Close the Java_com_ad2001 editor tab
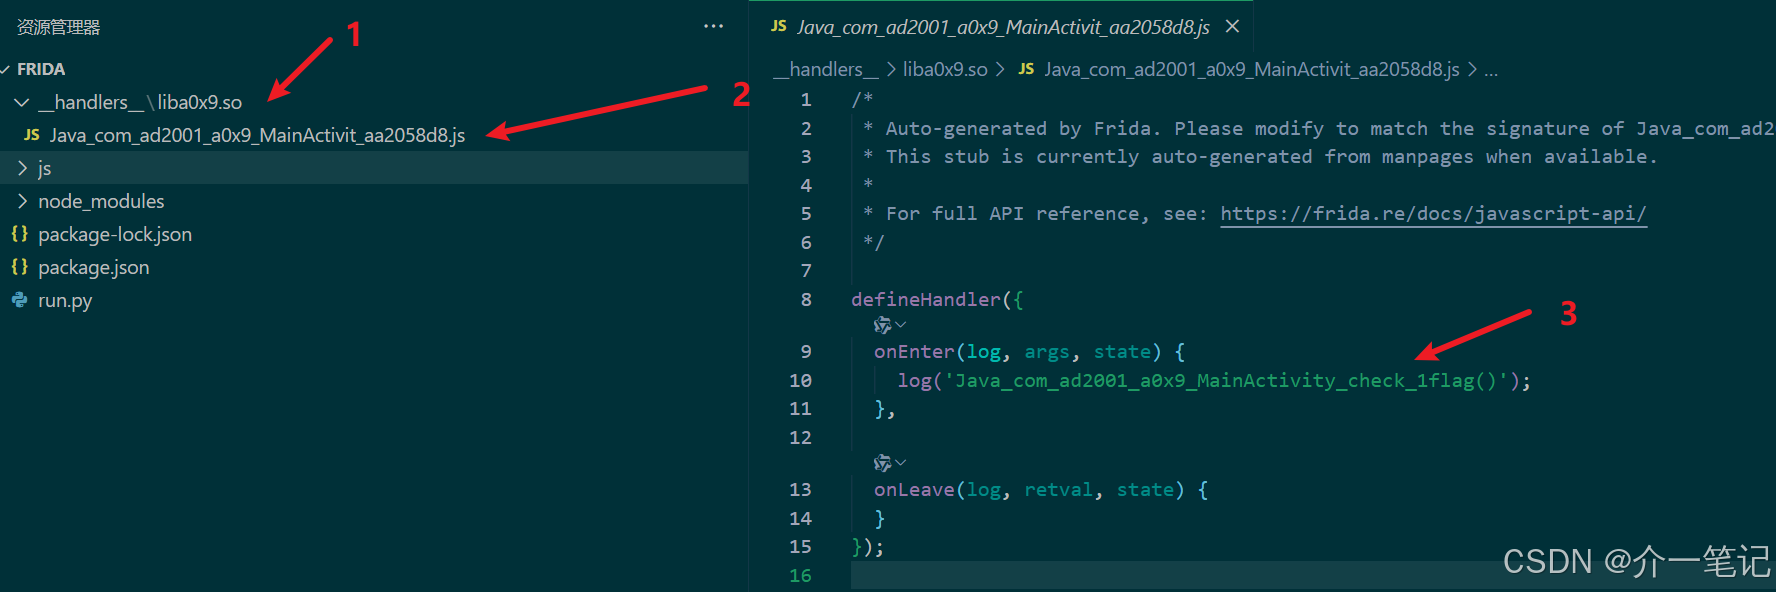The image size is (1776, 592). (x=1233, y=27)
